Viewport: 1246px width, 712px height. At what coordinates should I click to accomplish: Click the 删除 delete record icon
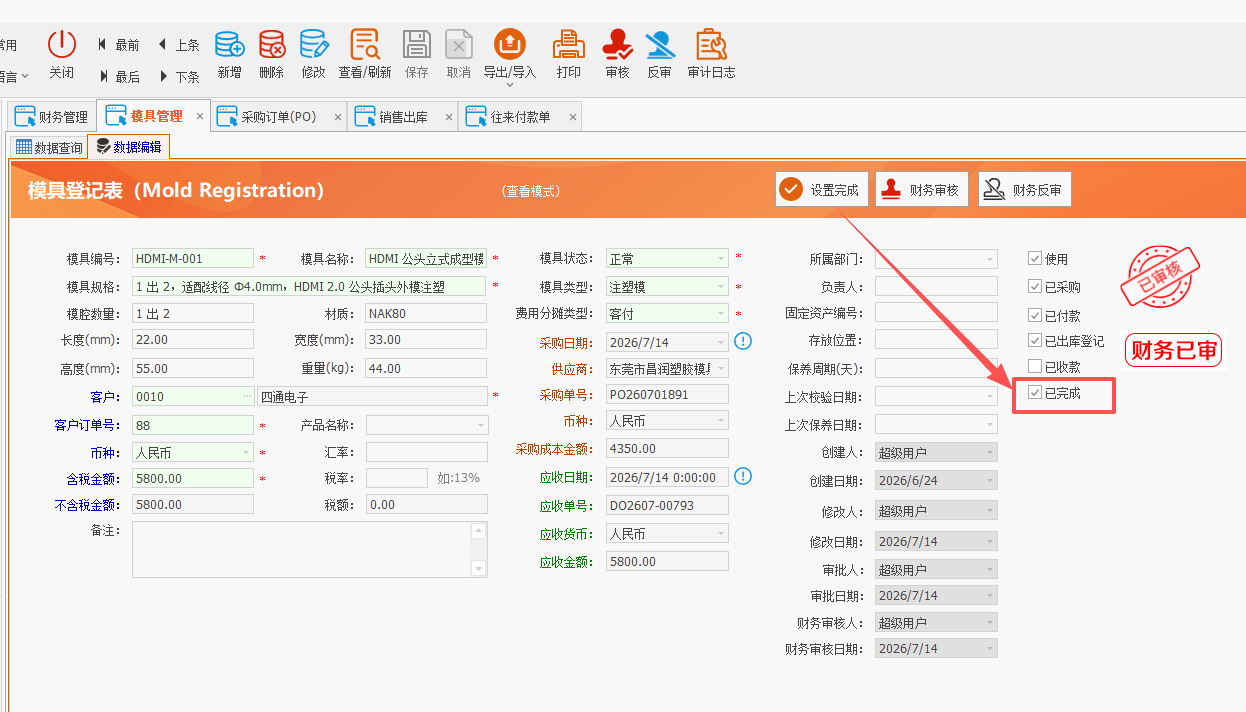tap(271, 44)
